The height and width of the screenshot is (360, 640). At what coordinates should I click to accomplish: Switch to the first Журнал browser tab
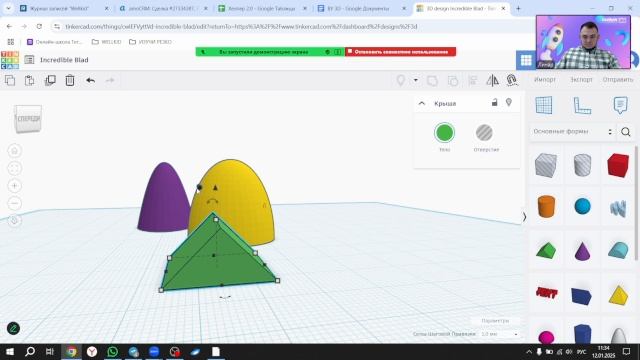tap(64, 8)
